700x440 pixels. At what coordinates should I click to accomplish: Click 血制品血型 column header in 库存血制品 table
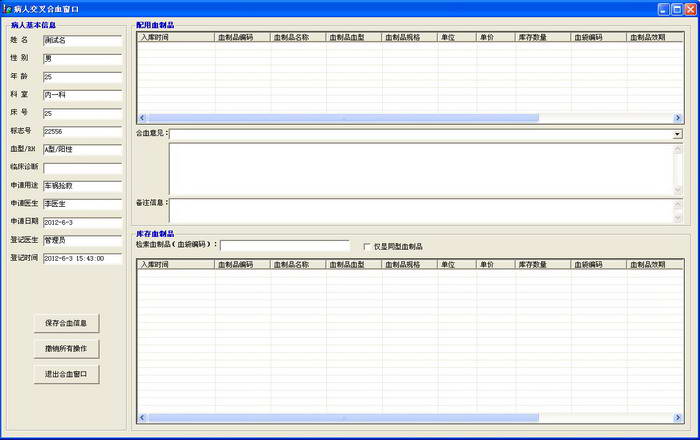(354, 265)
